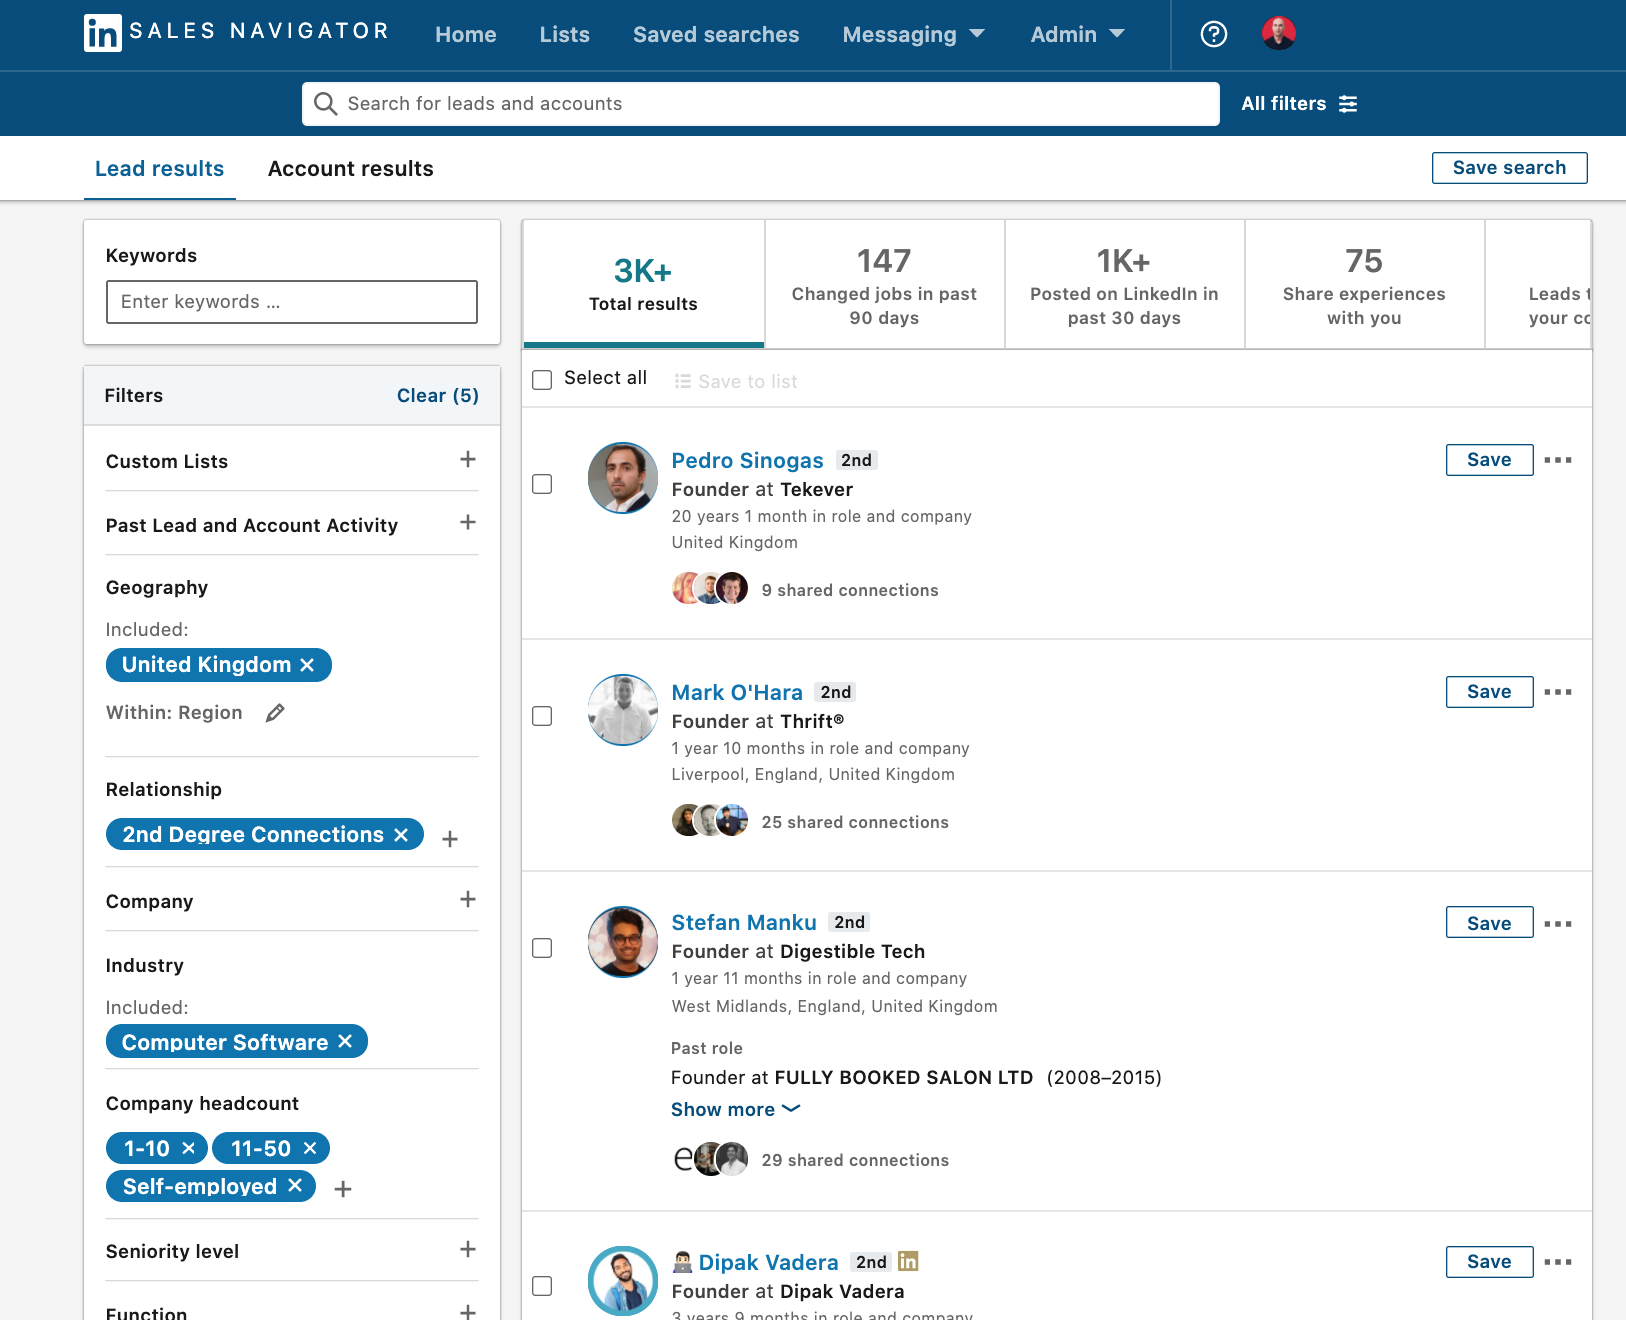1626x1320 pixels.
Task: Open Stefan Manku profile photo
Action: point(623,942)
